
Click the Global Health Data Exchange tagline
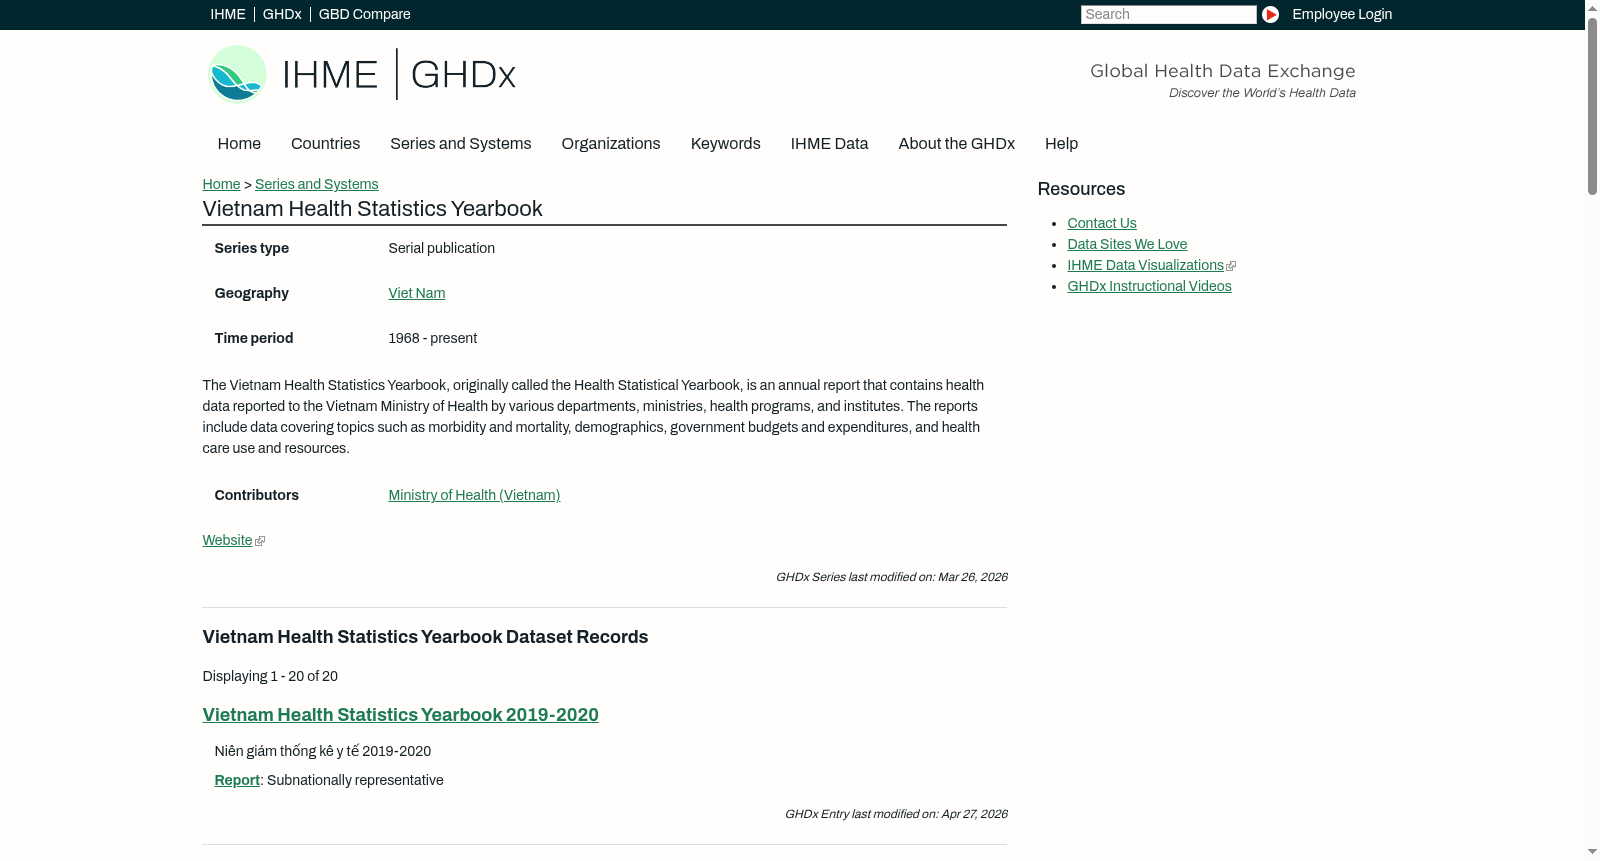click(x=1222, y=71)
